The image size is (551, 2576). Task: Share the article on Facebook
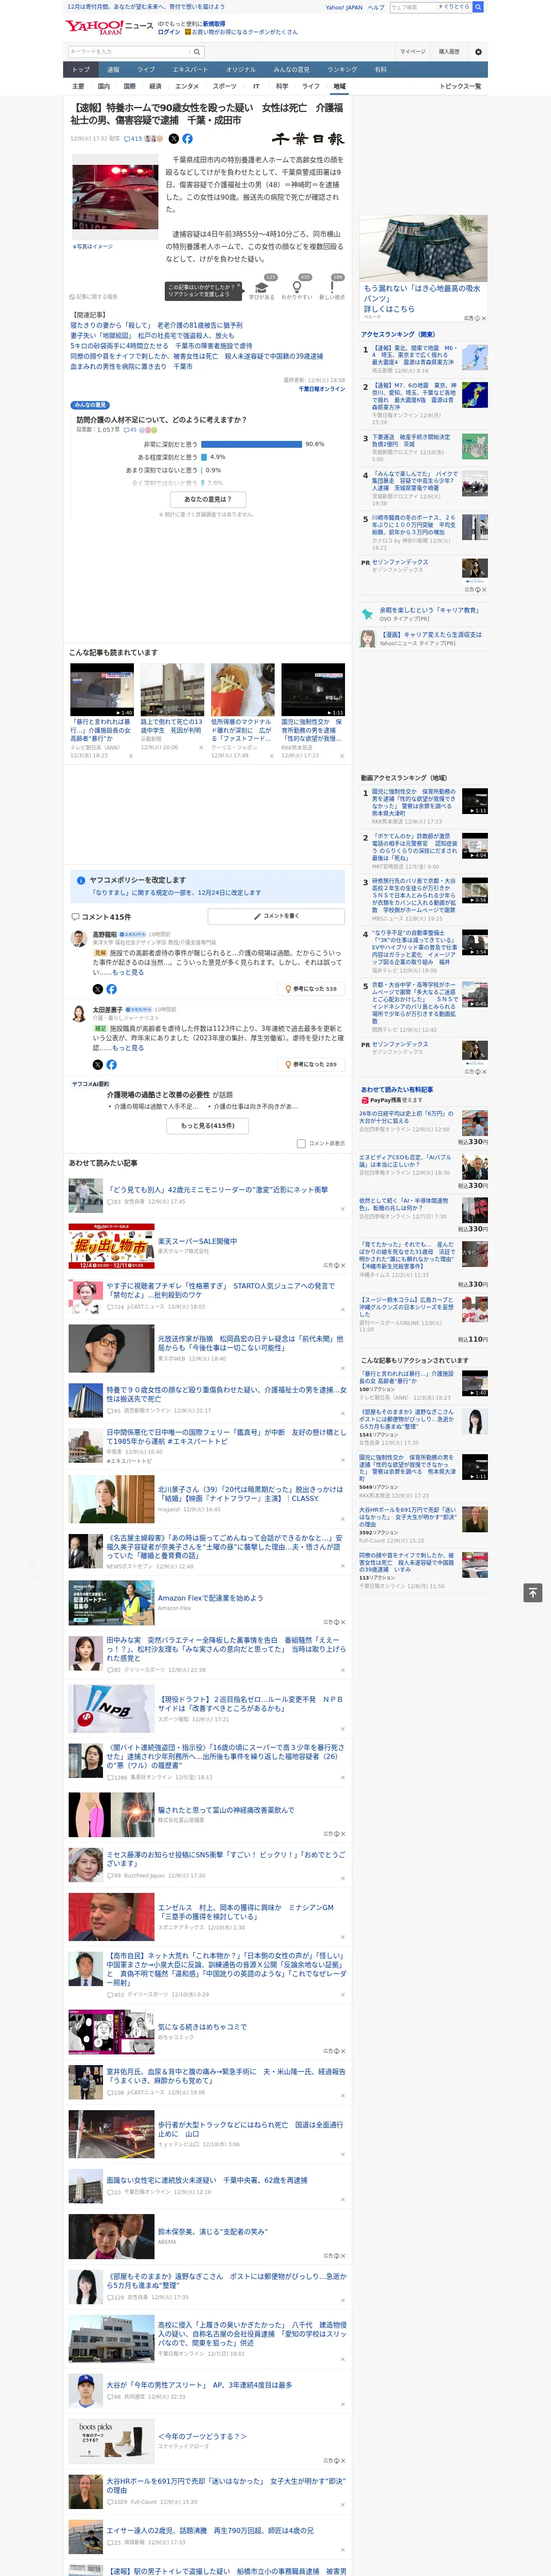pos(187,139)
